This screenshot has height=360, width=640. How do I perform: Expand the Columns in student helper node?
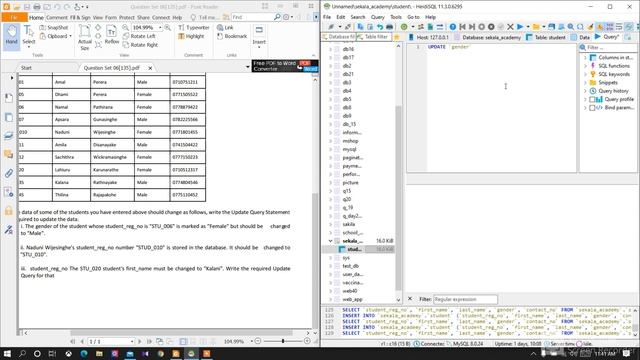tap(585, 58)
